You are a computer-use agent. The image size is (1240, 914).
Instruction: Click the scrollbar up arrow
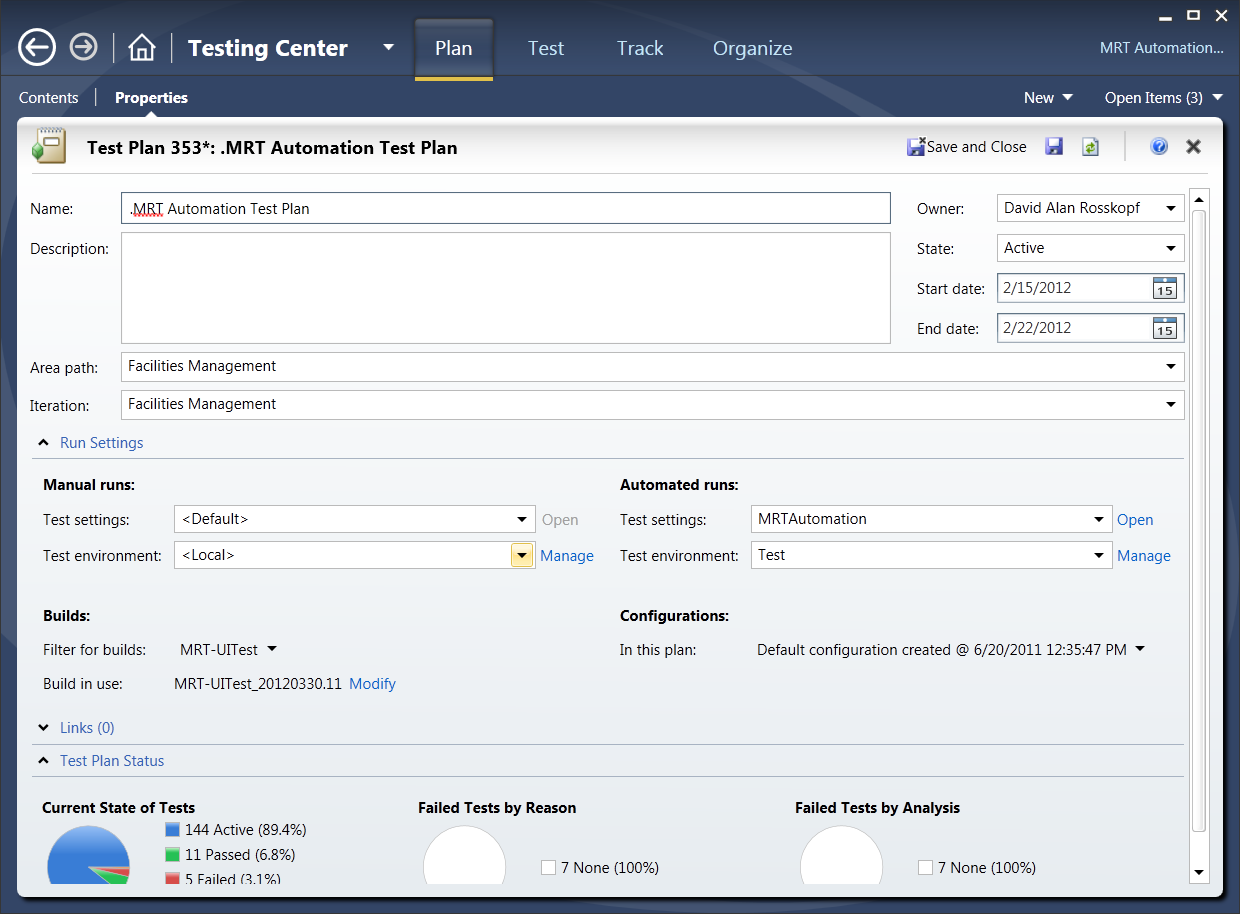point(1200,198)
